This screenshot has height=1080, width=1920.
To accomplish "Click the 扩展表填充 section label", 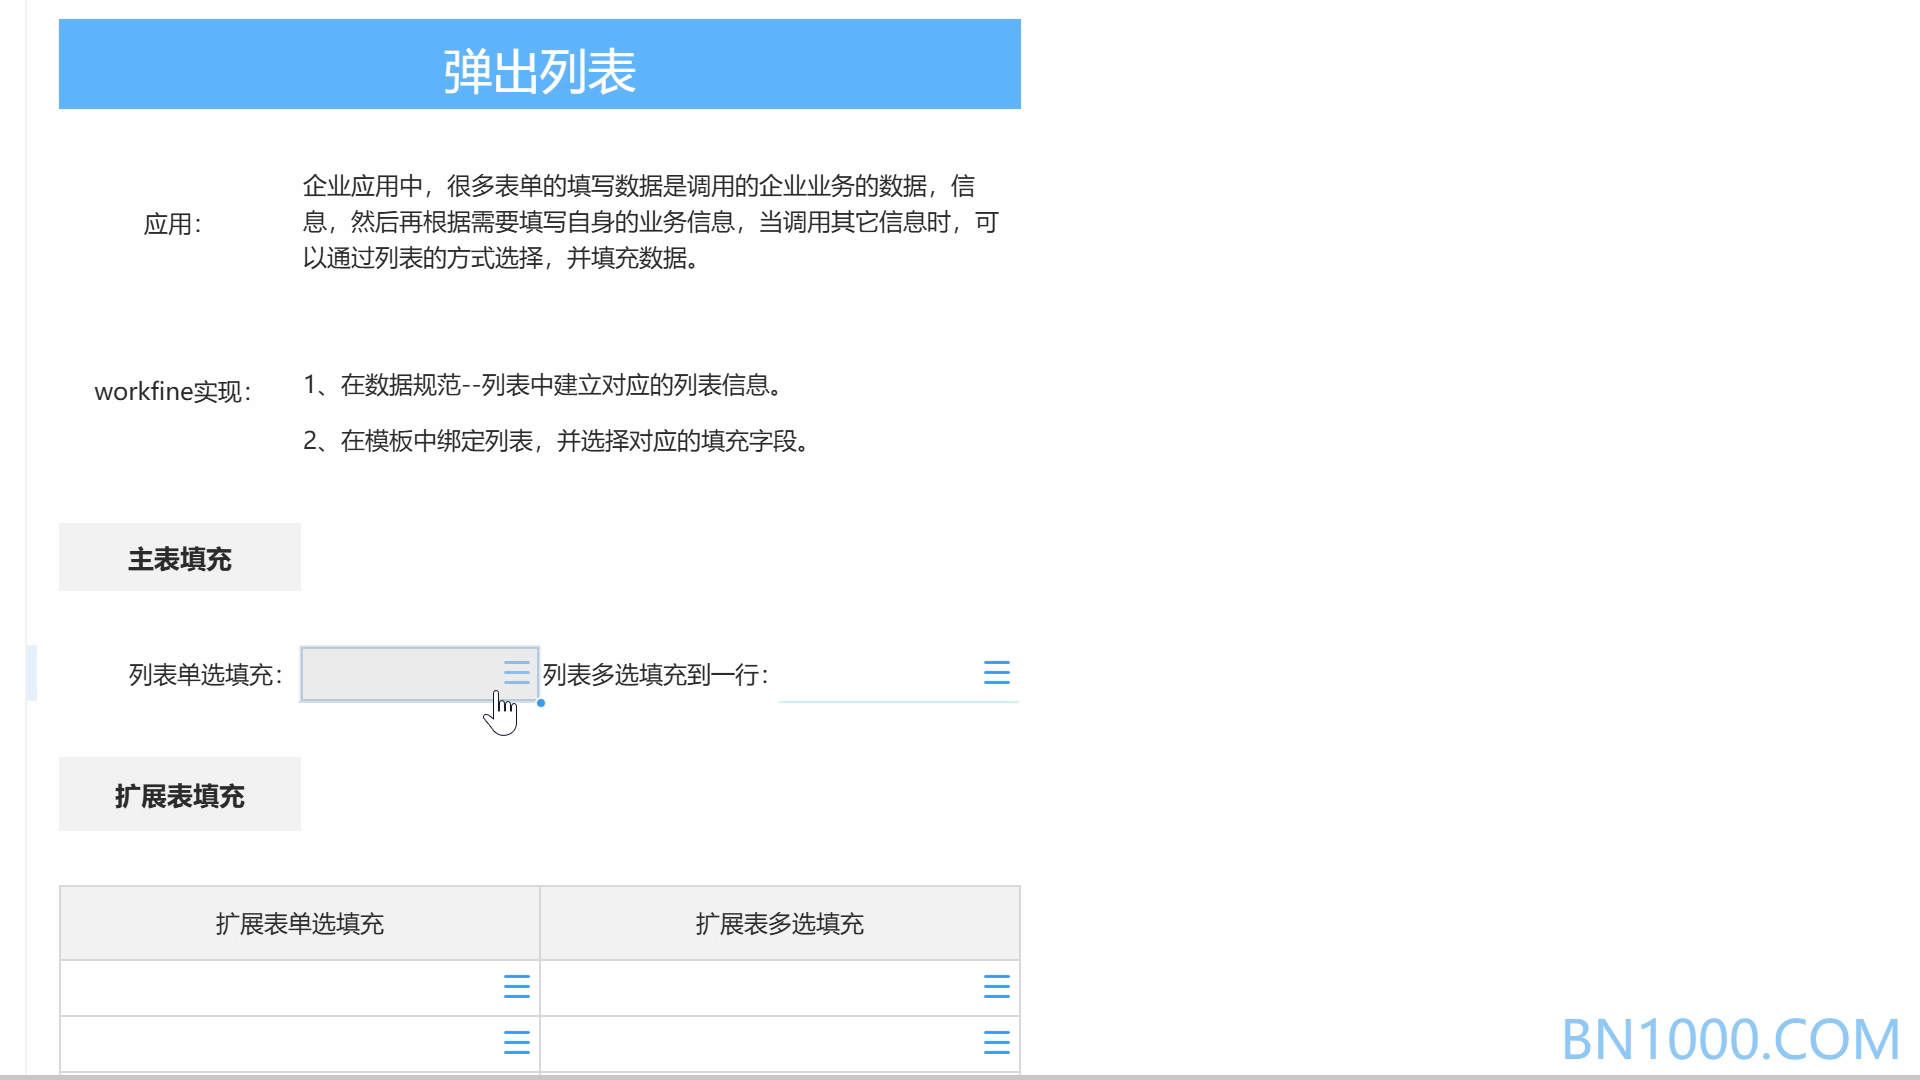I will [x=180, y=794].
